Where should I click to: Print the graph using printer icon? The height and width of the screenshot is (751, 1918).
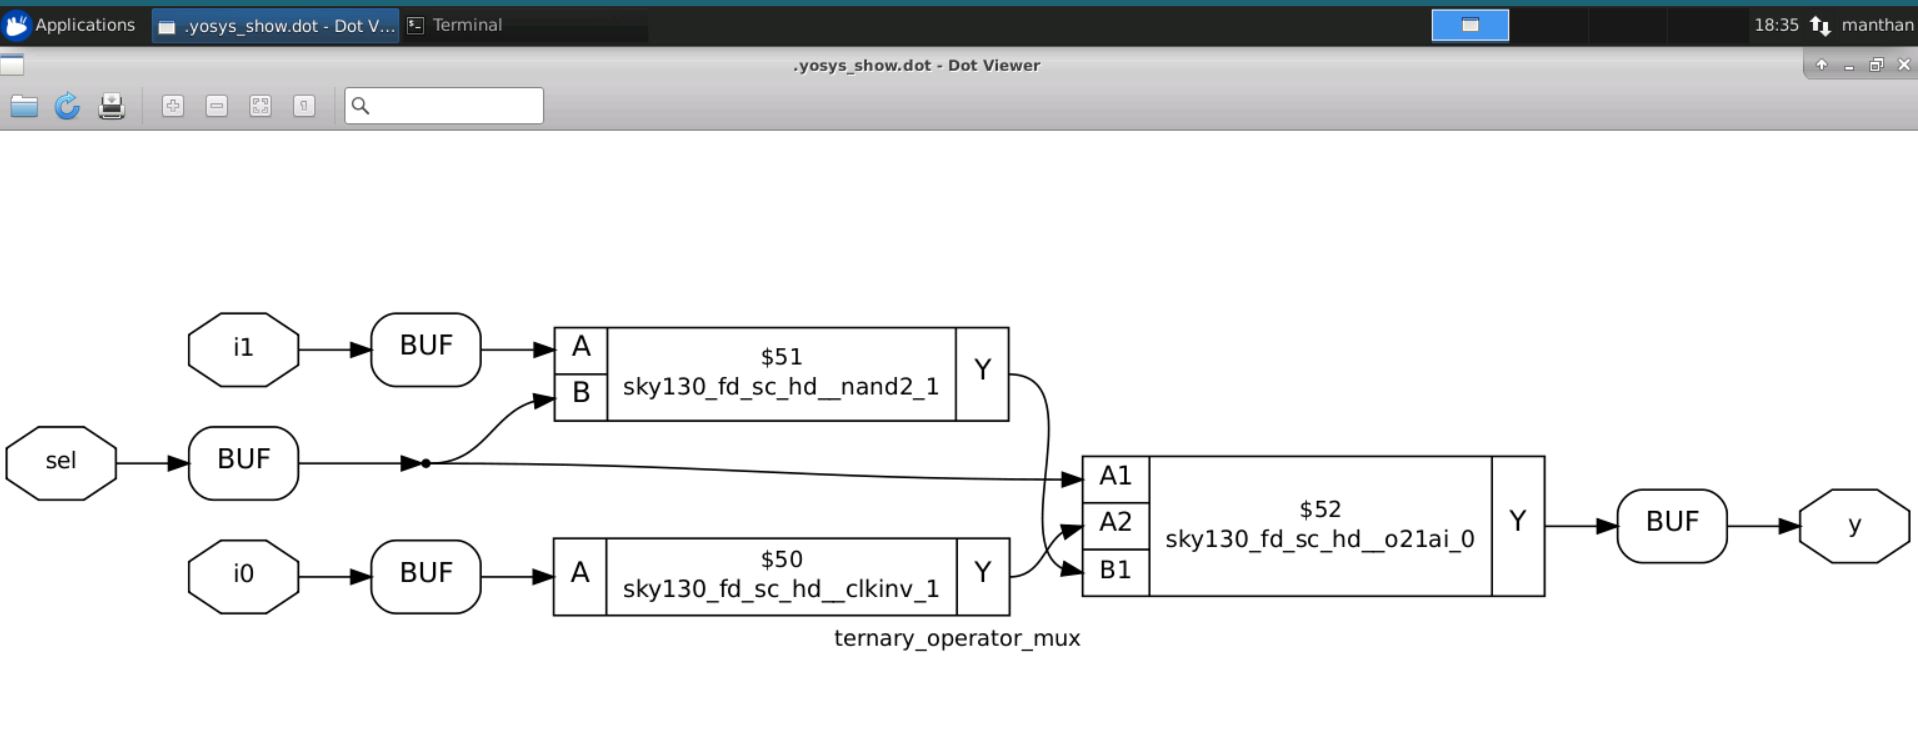click(x=111, y=106)
